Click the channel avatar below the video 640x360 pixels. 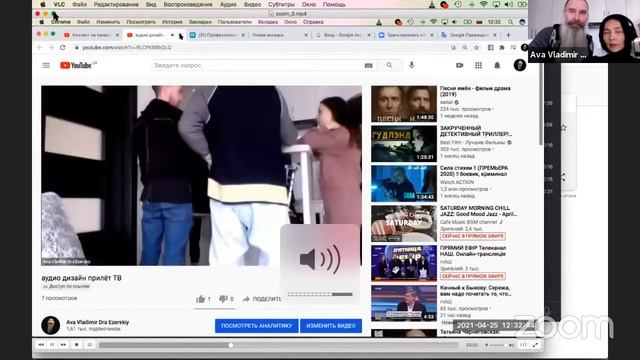[51, 325]
